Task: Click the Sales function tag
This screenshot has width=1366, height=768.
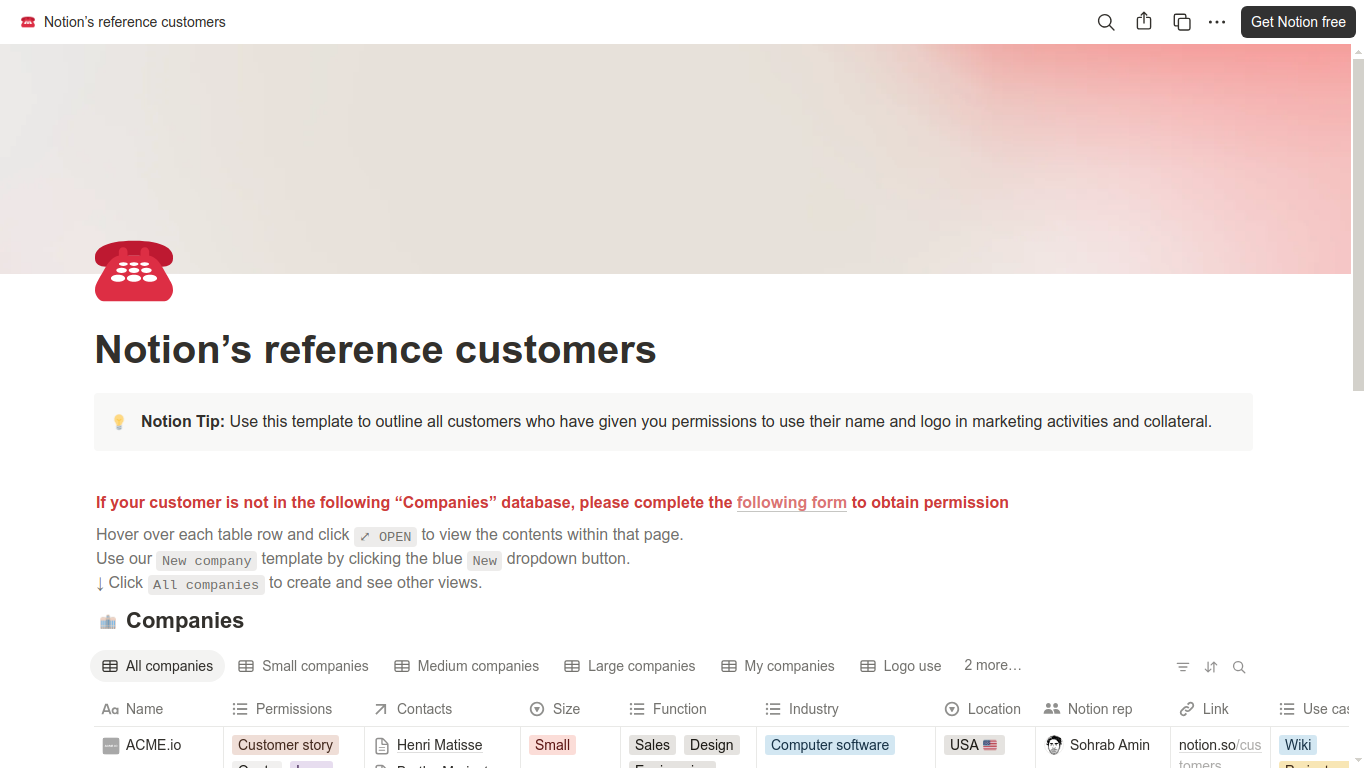Action: 652,745
